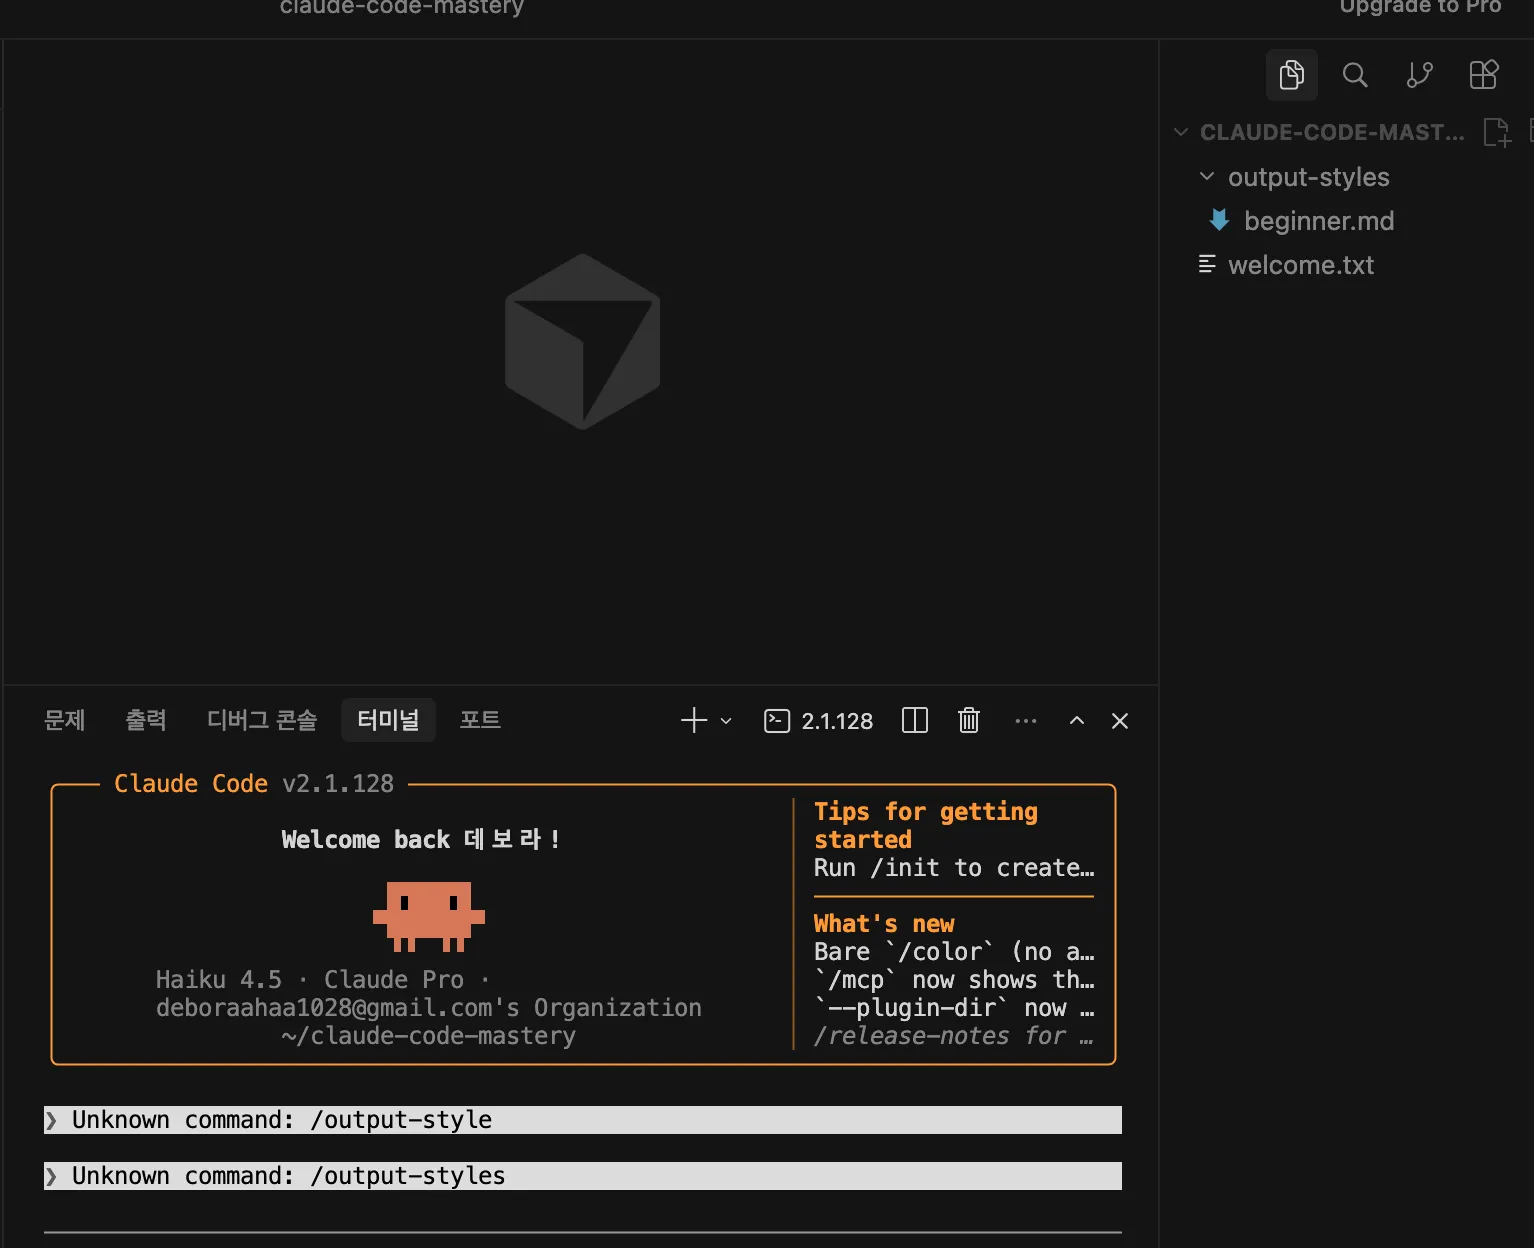Click the claude-code-mastery window title
Viewport: 1534px width, 1248px height.
402,7
